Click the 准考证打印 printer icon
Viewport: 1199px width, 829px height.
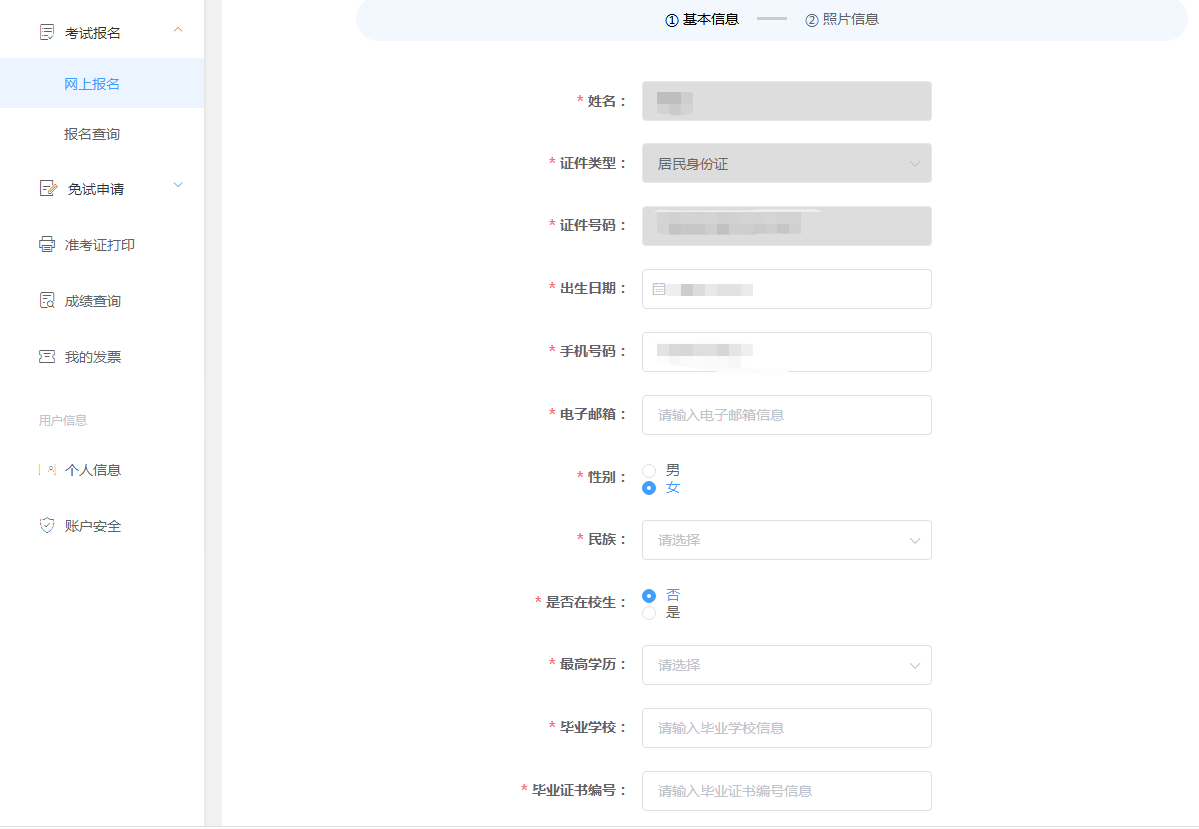(47, 244)
